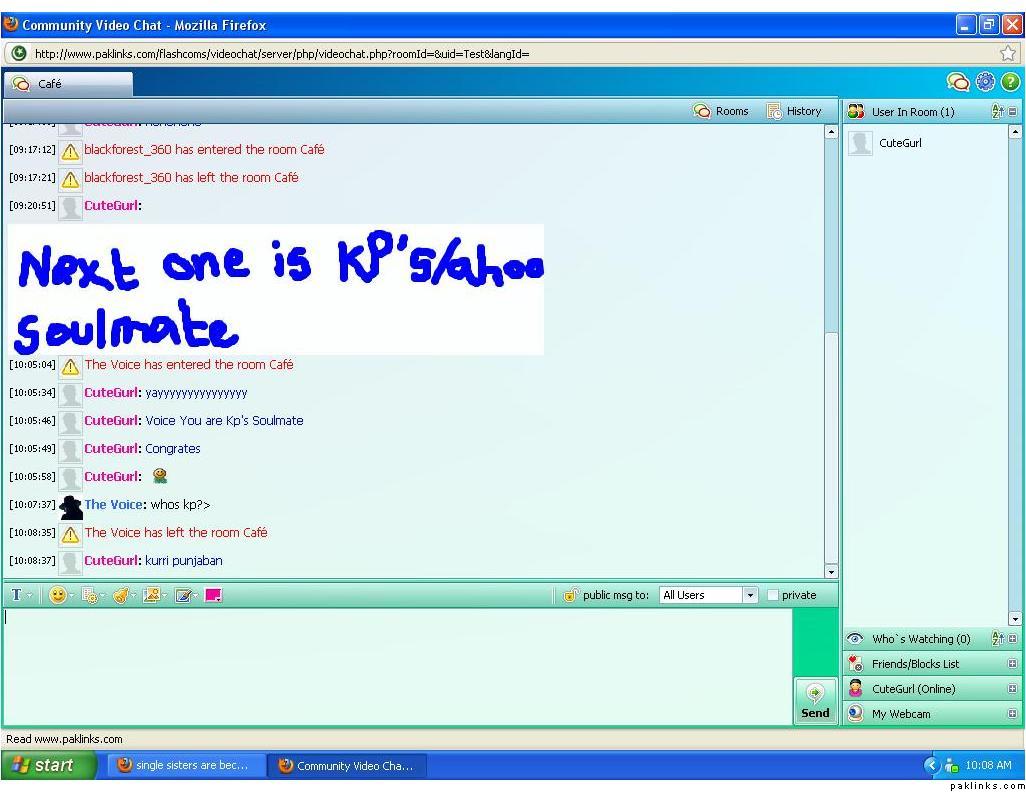Open the History view
The height and width of the screenshot is (792, 1026).
[x=794, y=112]
